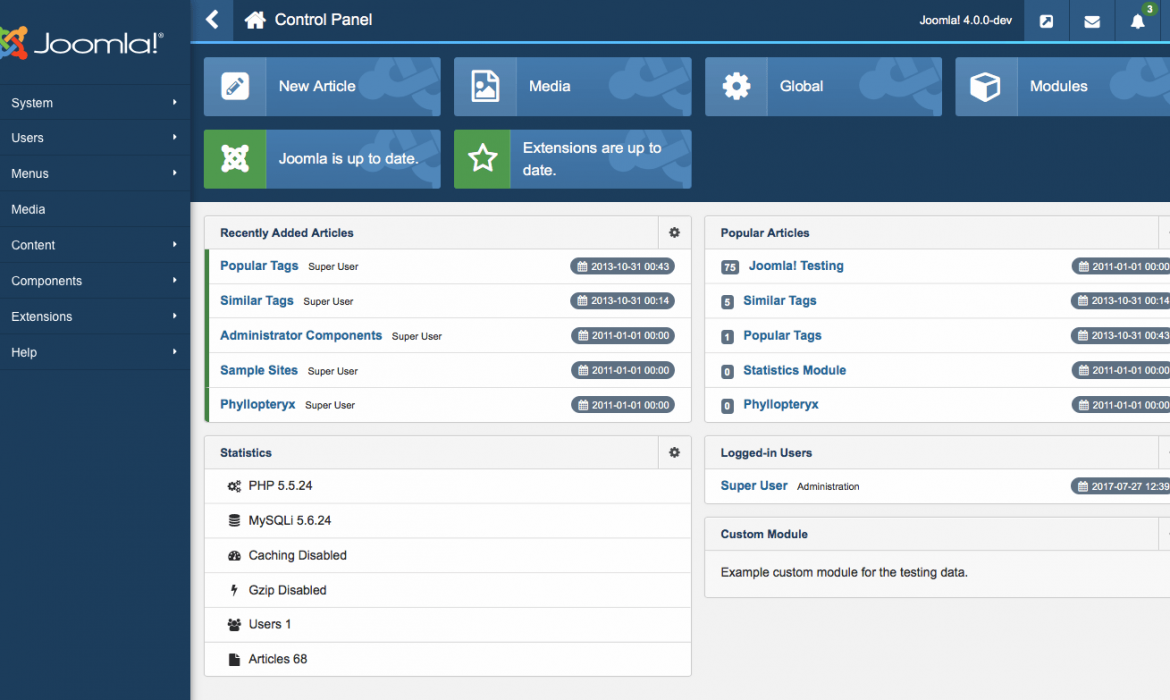Click the Media image-file icon tile

tap(485, 87)
